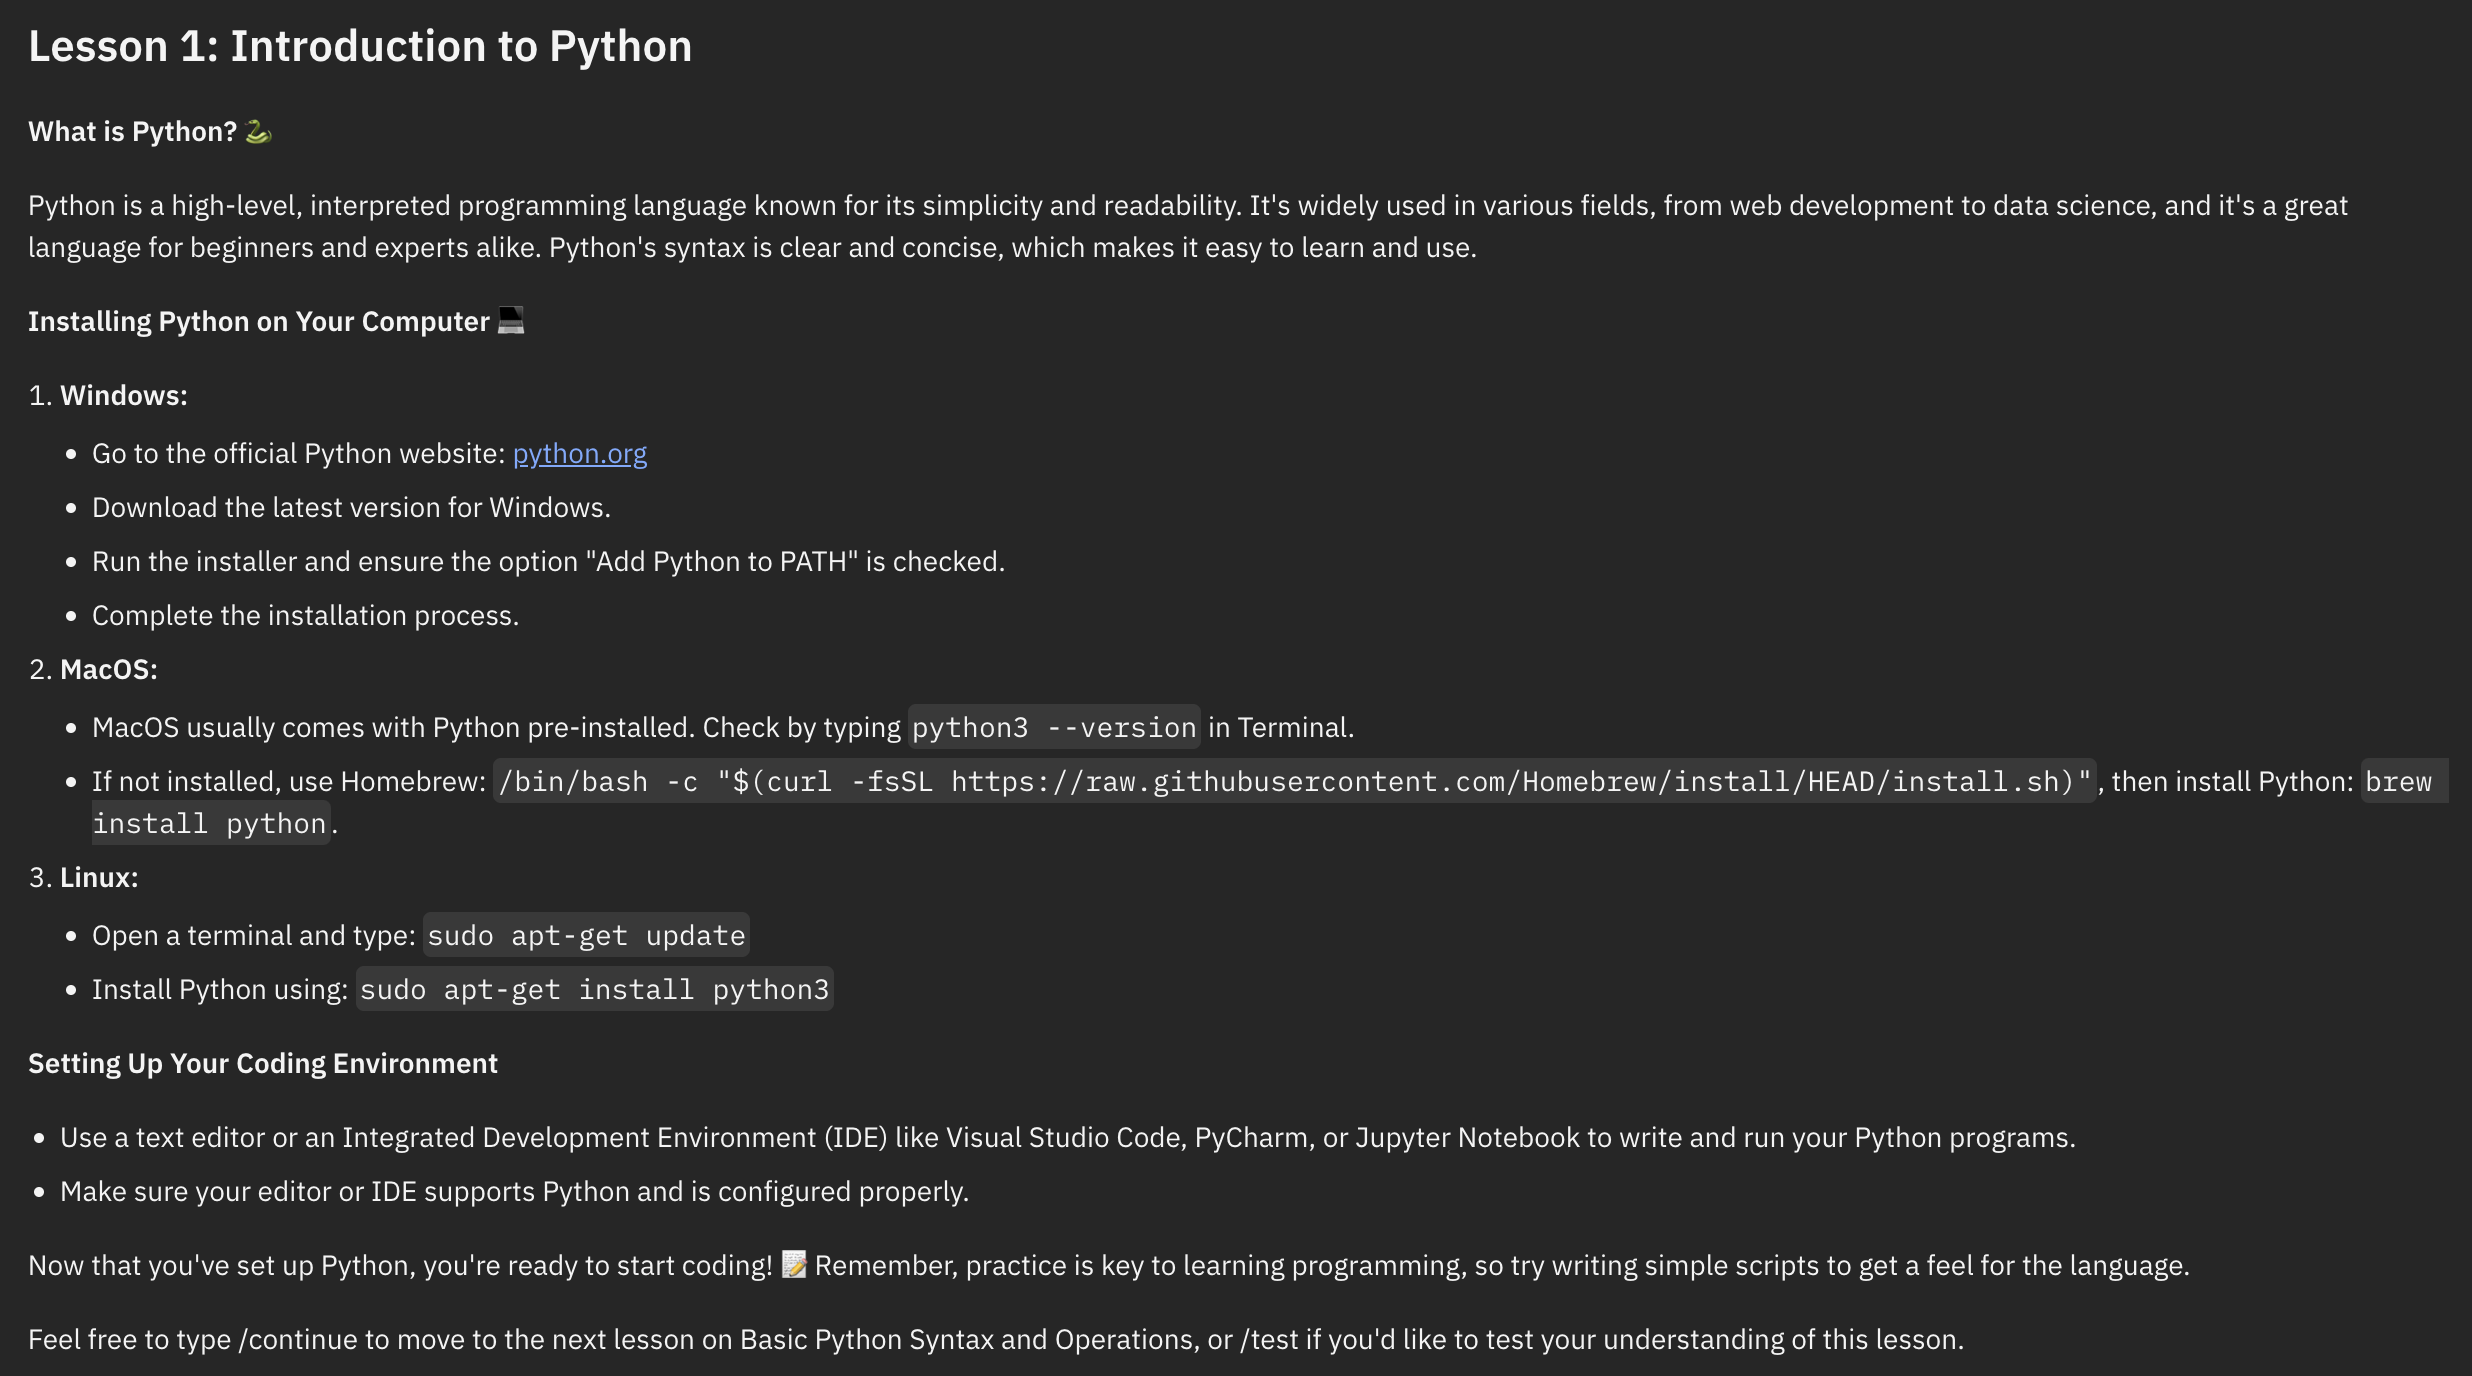The image size is (2472, 1376).
Task: Click the Windows list heading
Action: pos(124,396)
